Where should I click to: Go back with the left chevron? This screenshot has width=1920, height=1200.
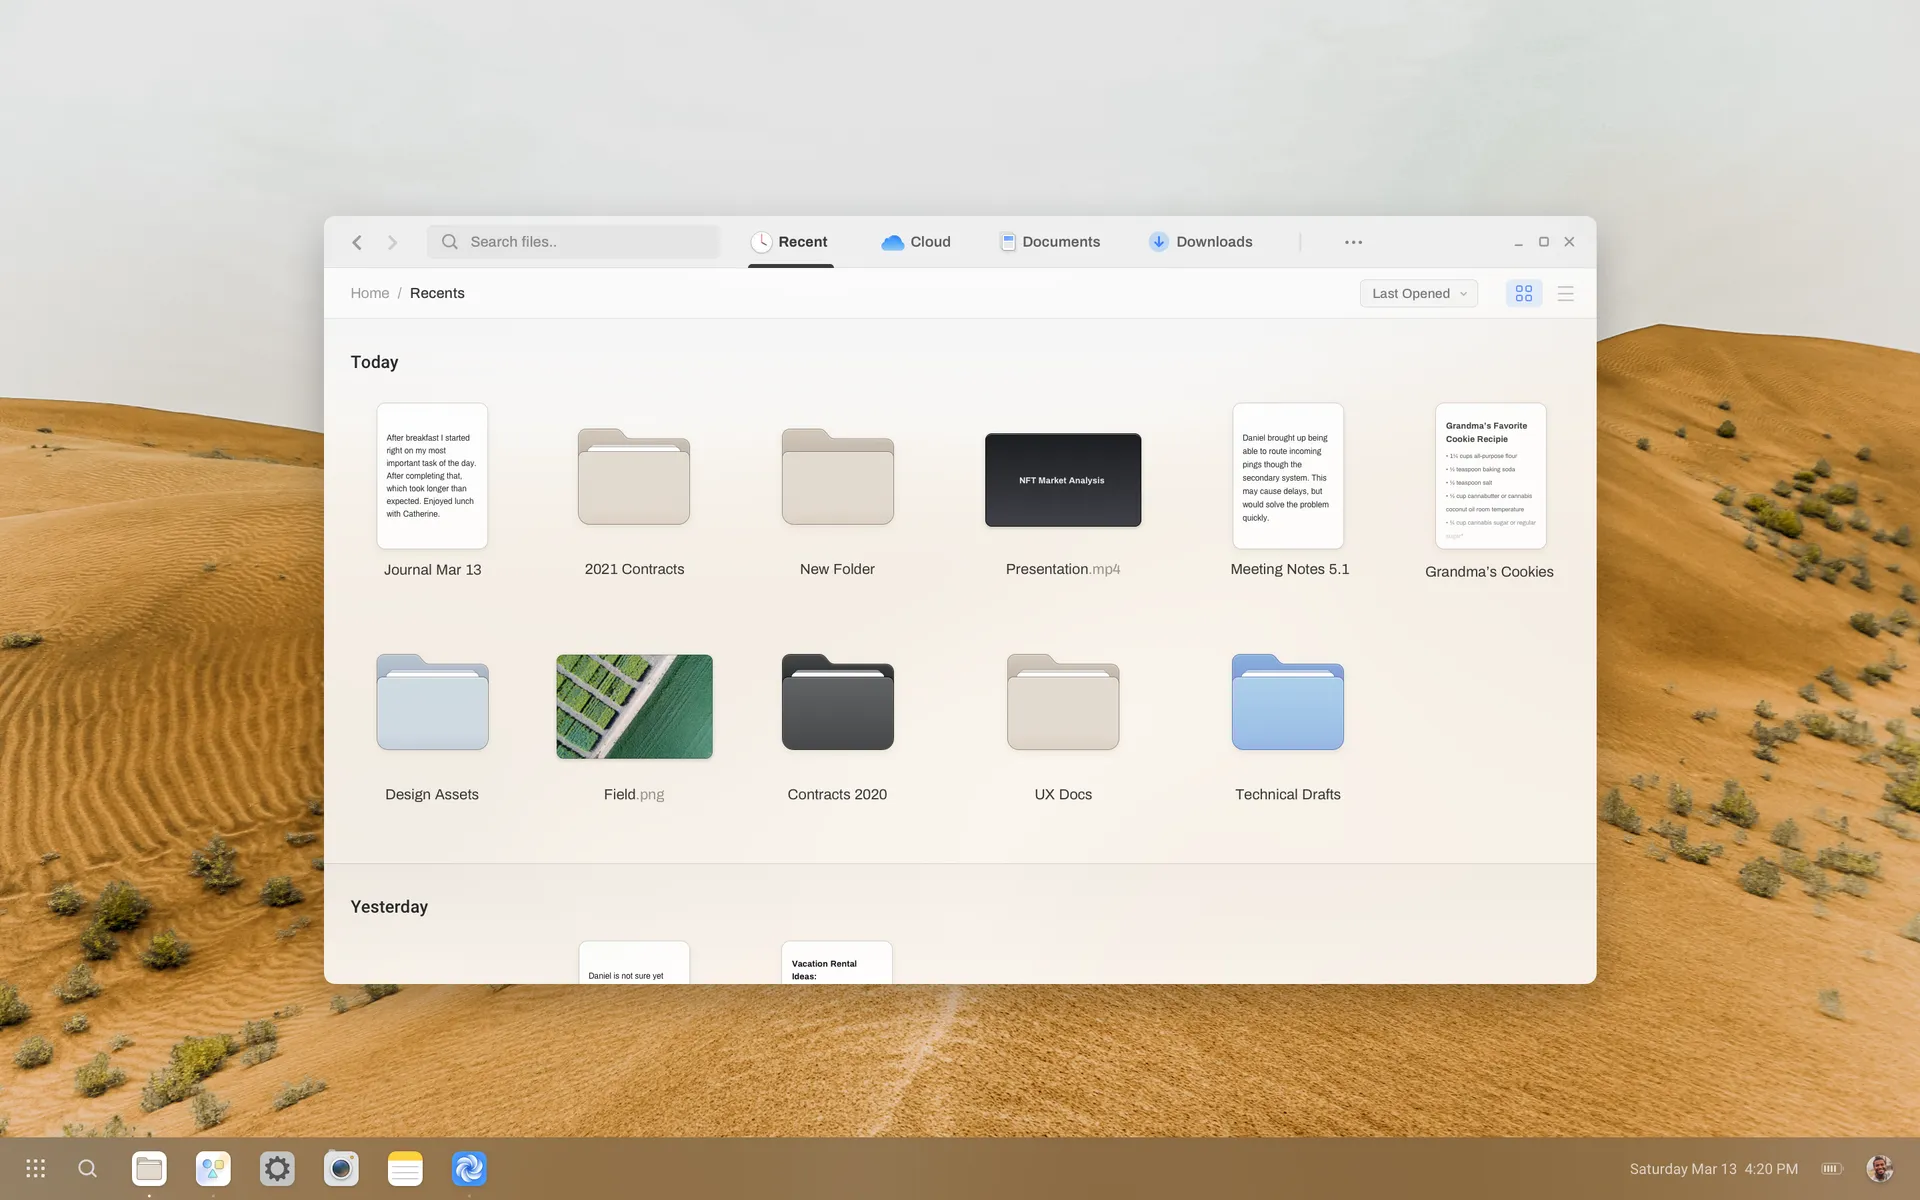[x=357, y=242]
